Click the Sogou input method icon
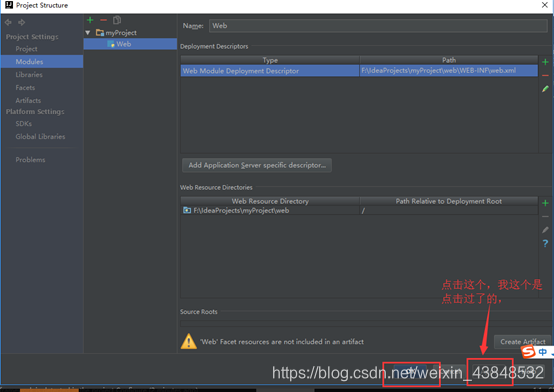The height and width of the screenshot is (392, 554). pos(528,352)
